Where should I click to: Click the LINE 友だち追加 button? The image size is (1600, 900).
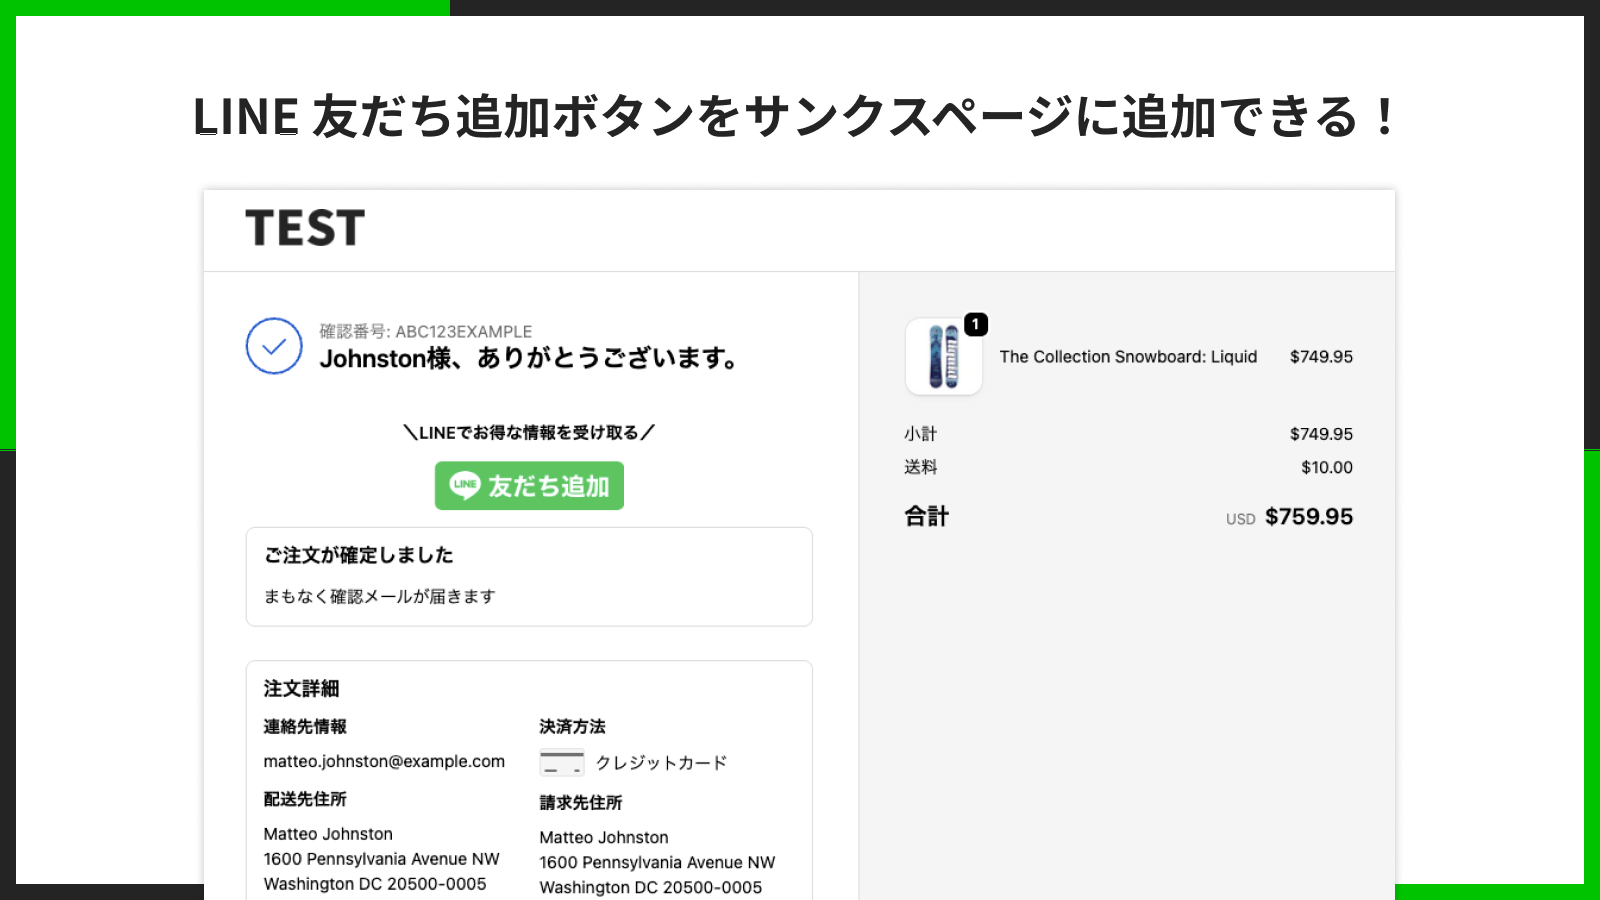[529, 486]
